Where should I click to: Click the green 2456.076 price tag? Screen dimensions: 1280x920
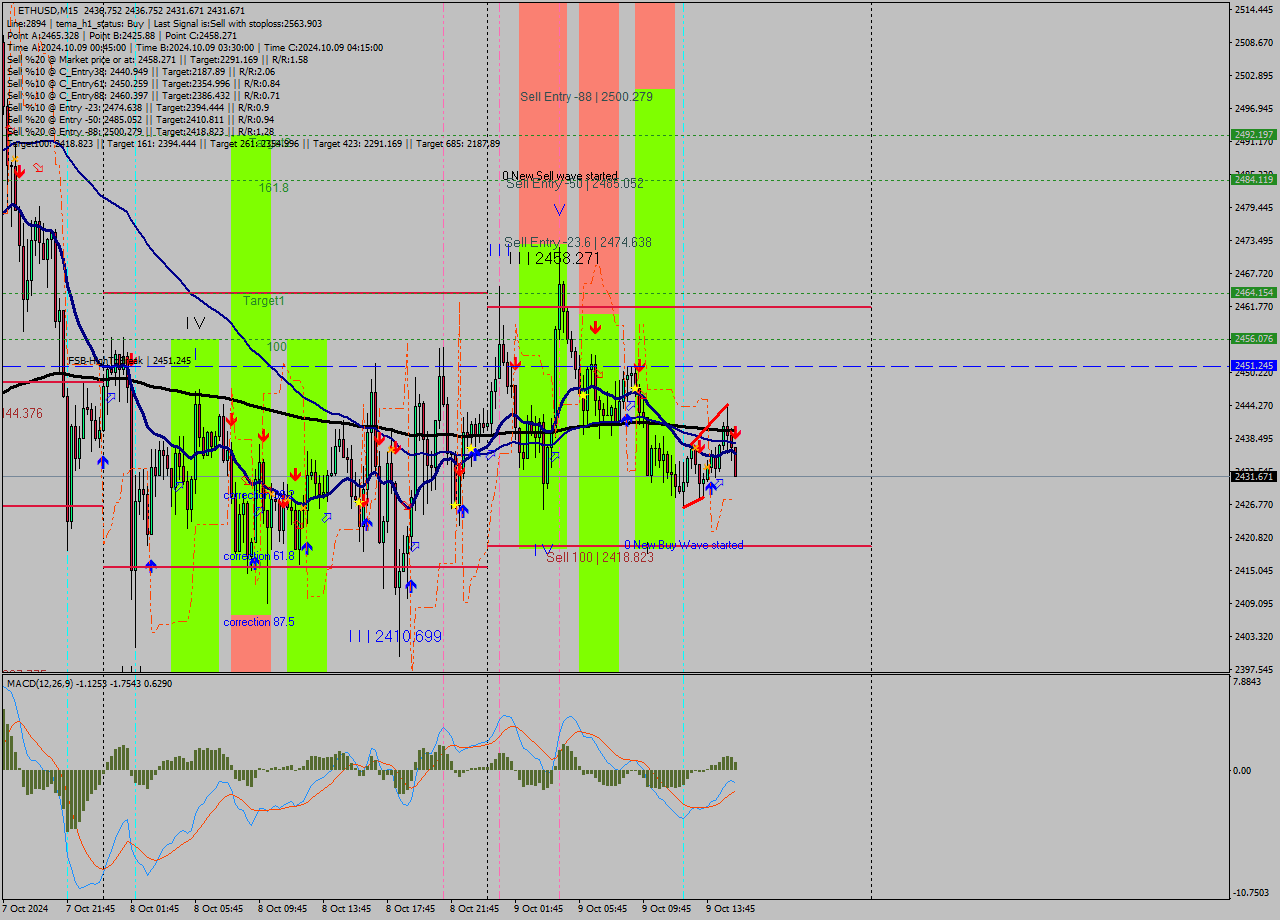click(1254, 338)
